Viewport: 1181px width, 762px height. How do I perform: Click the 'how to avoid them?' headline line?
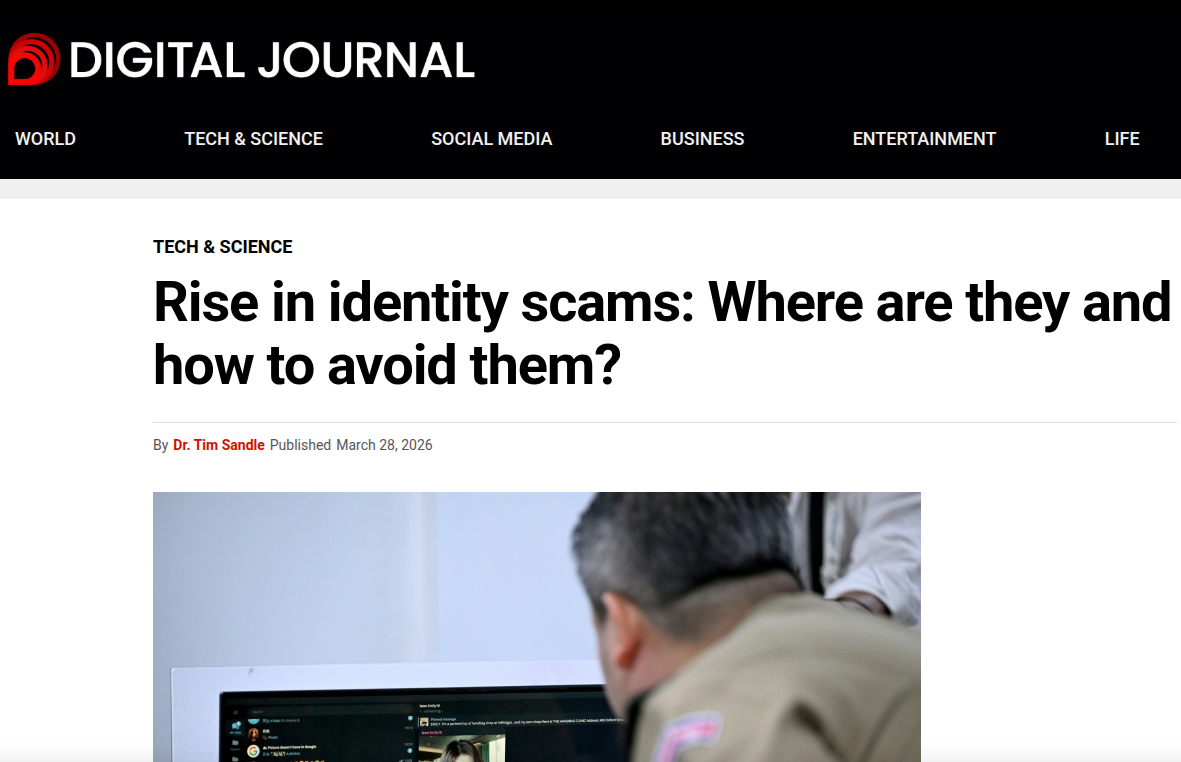387,365
